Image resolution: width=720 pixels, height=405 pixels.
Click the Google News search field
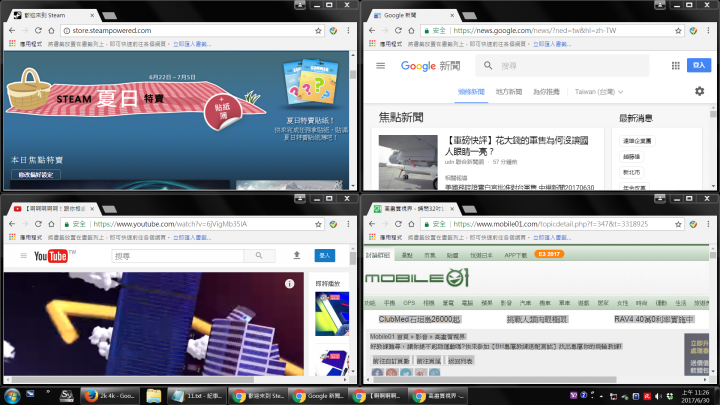pos(562,66)
